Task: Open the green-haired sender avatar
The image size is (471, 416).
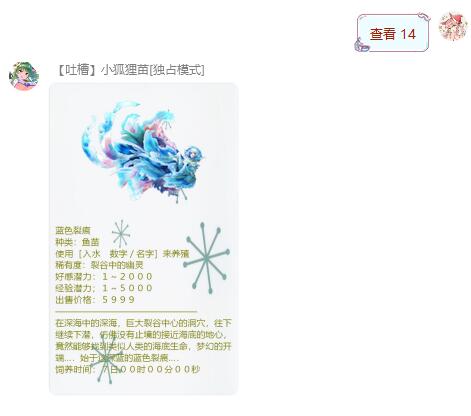Action: click(24, 76)
